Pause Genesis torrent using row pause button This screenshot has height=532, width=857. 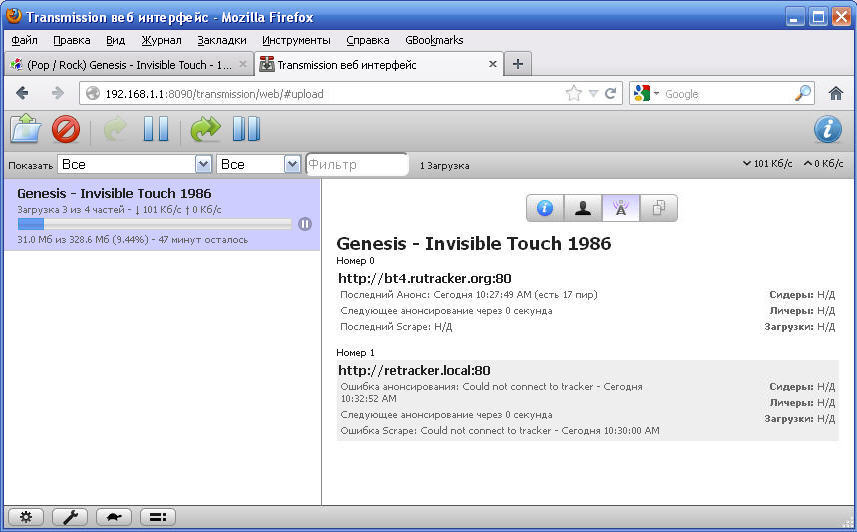305,224
